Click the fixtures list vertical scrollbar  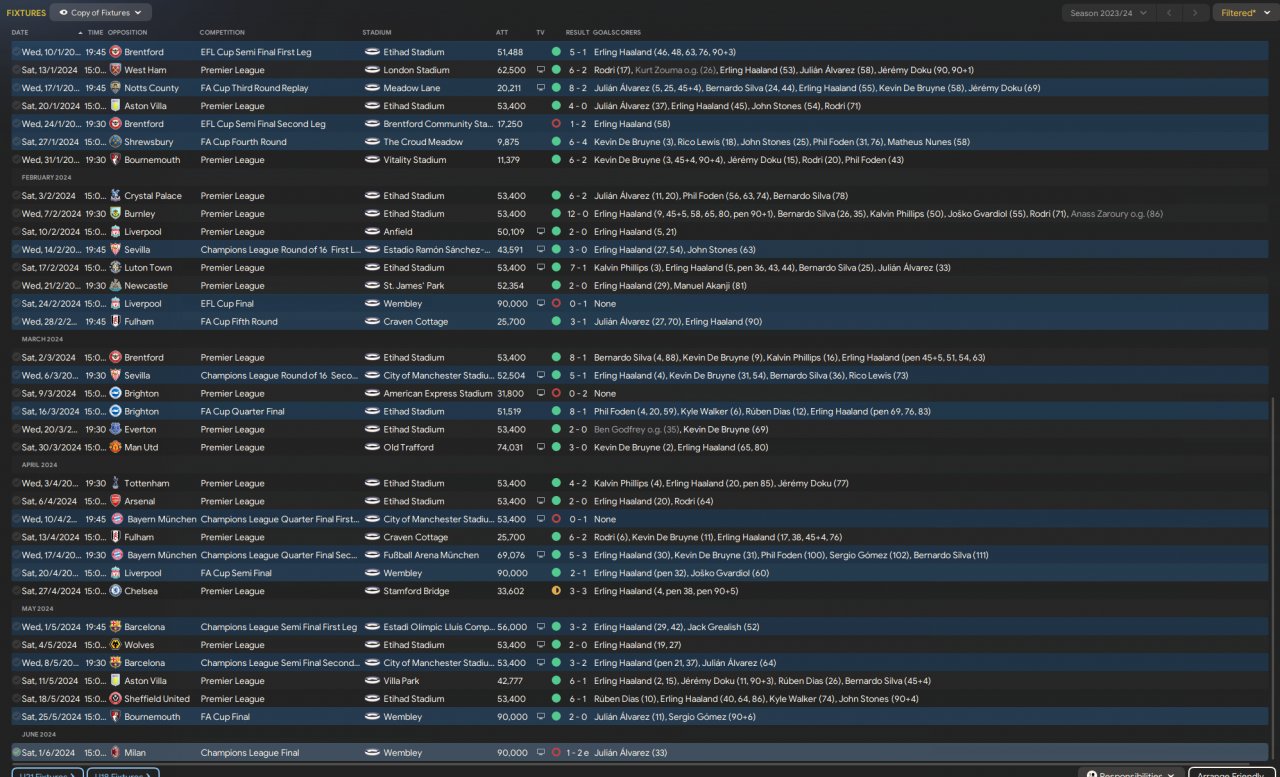(1274, 580)
